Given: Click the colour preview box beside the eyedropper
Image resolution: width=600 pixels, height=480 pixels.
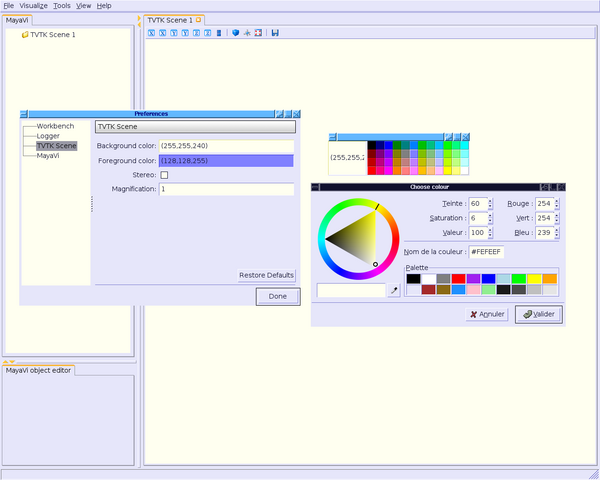Looking at the screenshot, I should 351,290.
